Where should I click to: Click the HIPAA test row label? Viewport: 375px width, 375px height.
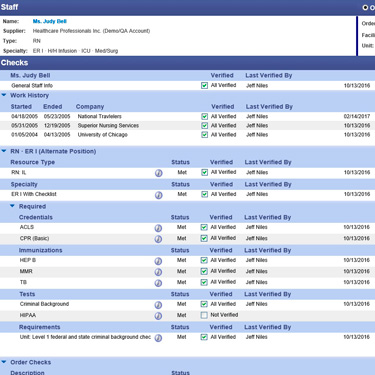pyautogui.click(x=28, y=315)
